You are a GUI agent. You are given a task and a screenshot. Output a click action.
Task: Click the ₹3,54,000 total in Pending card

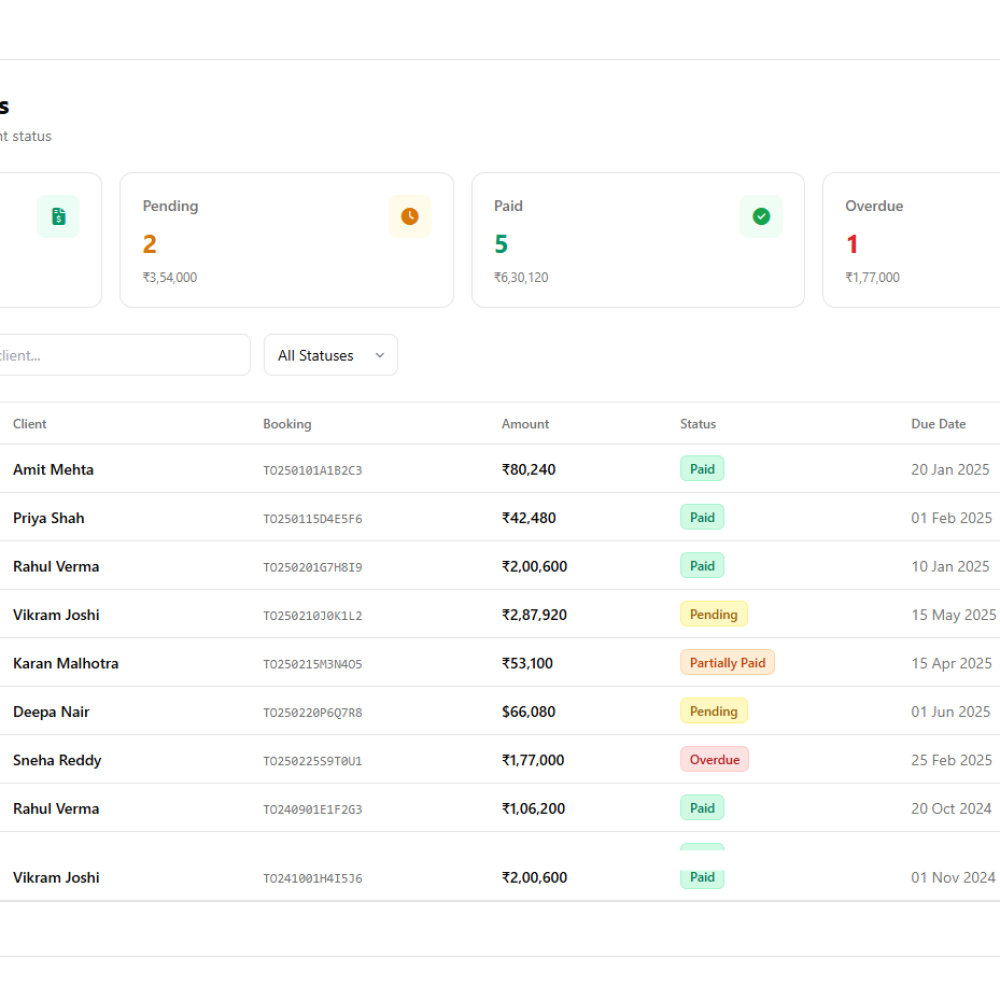click(x=170, y=277)
